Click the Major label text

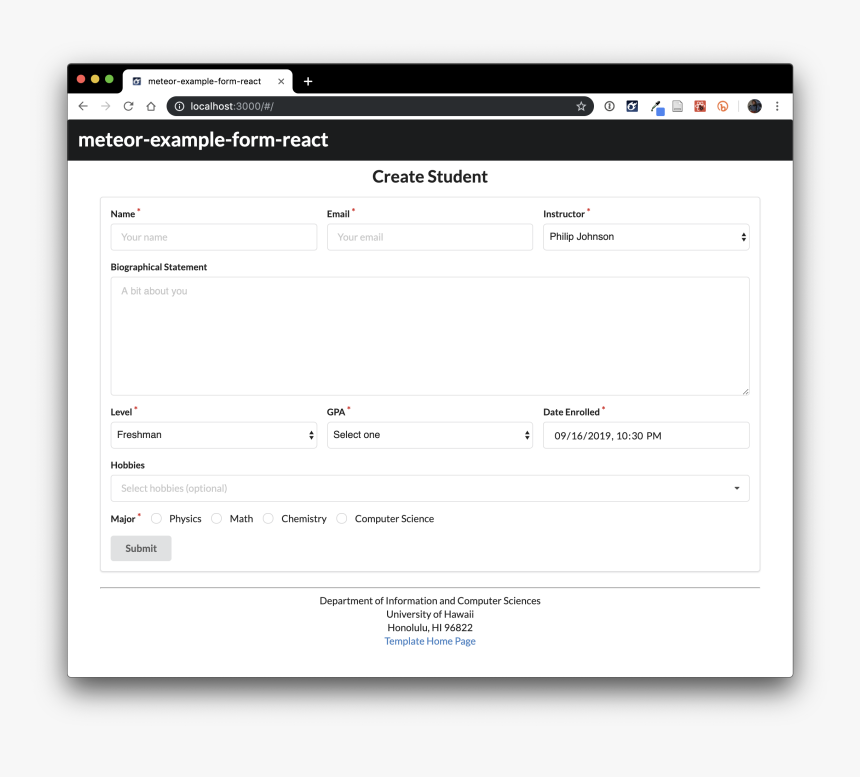[123, 519]
